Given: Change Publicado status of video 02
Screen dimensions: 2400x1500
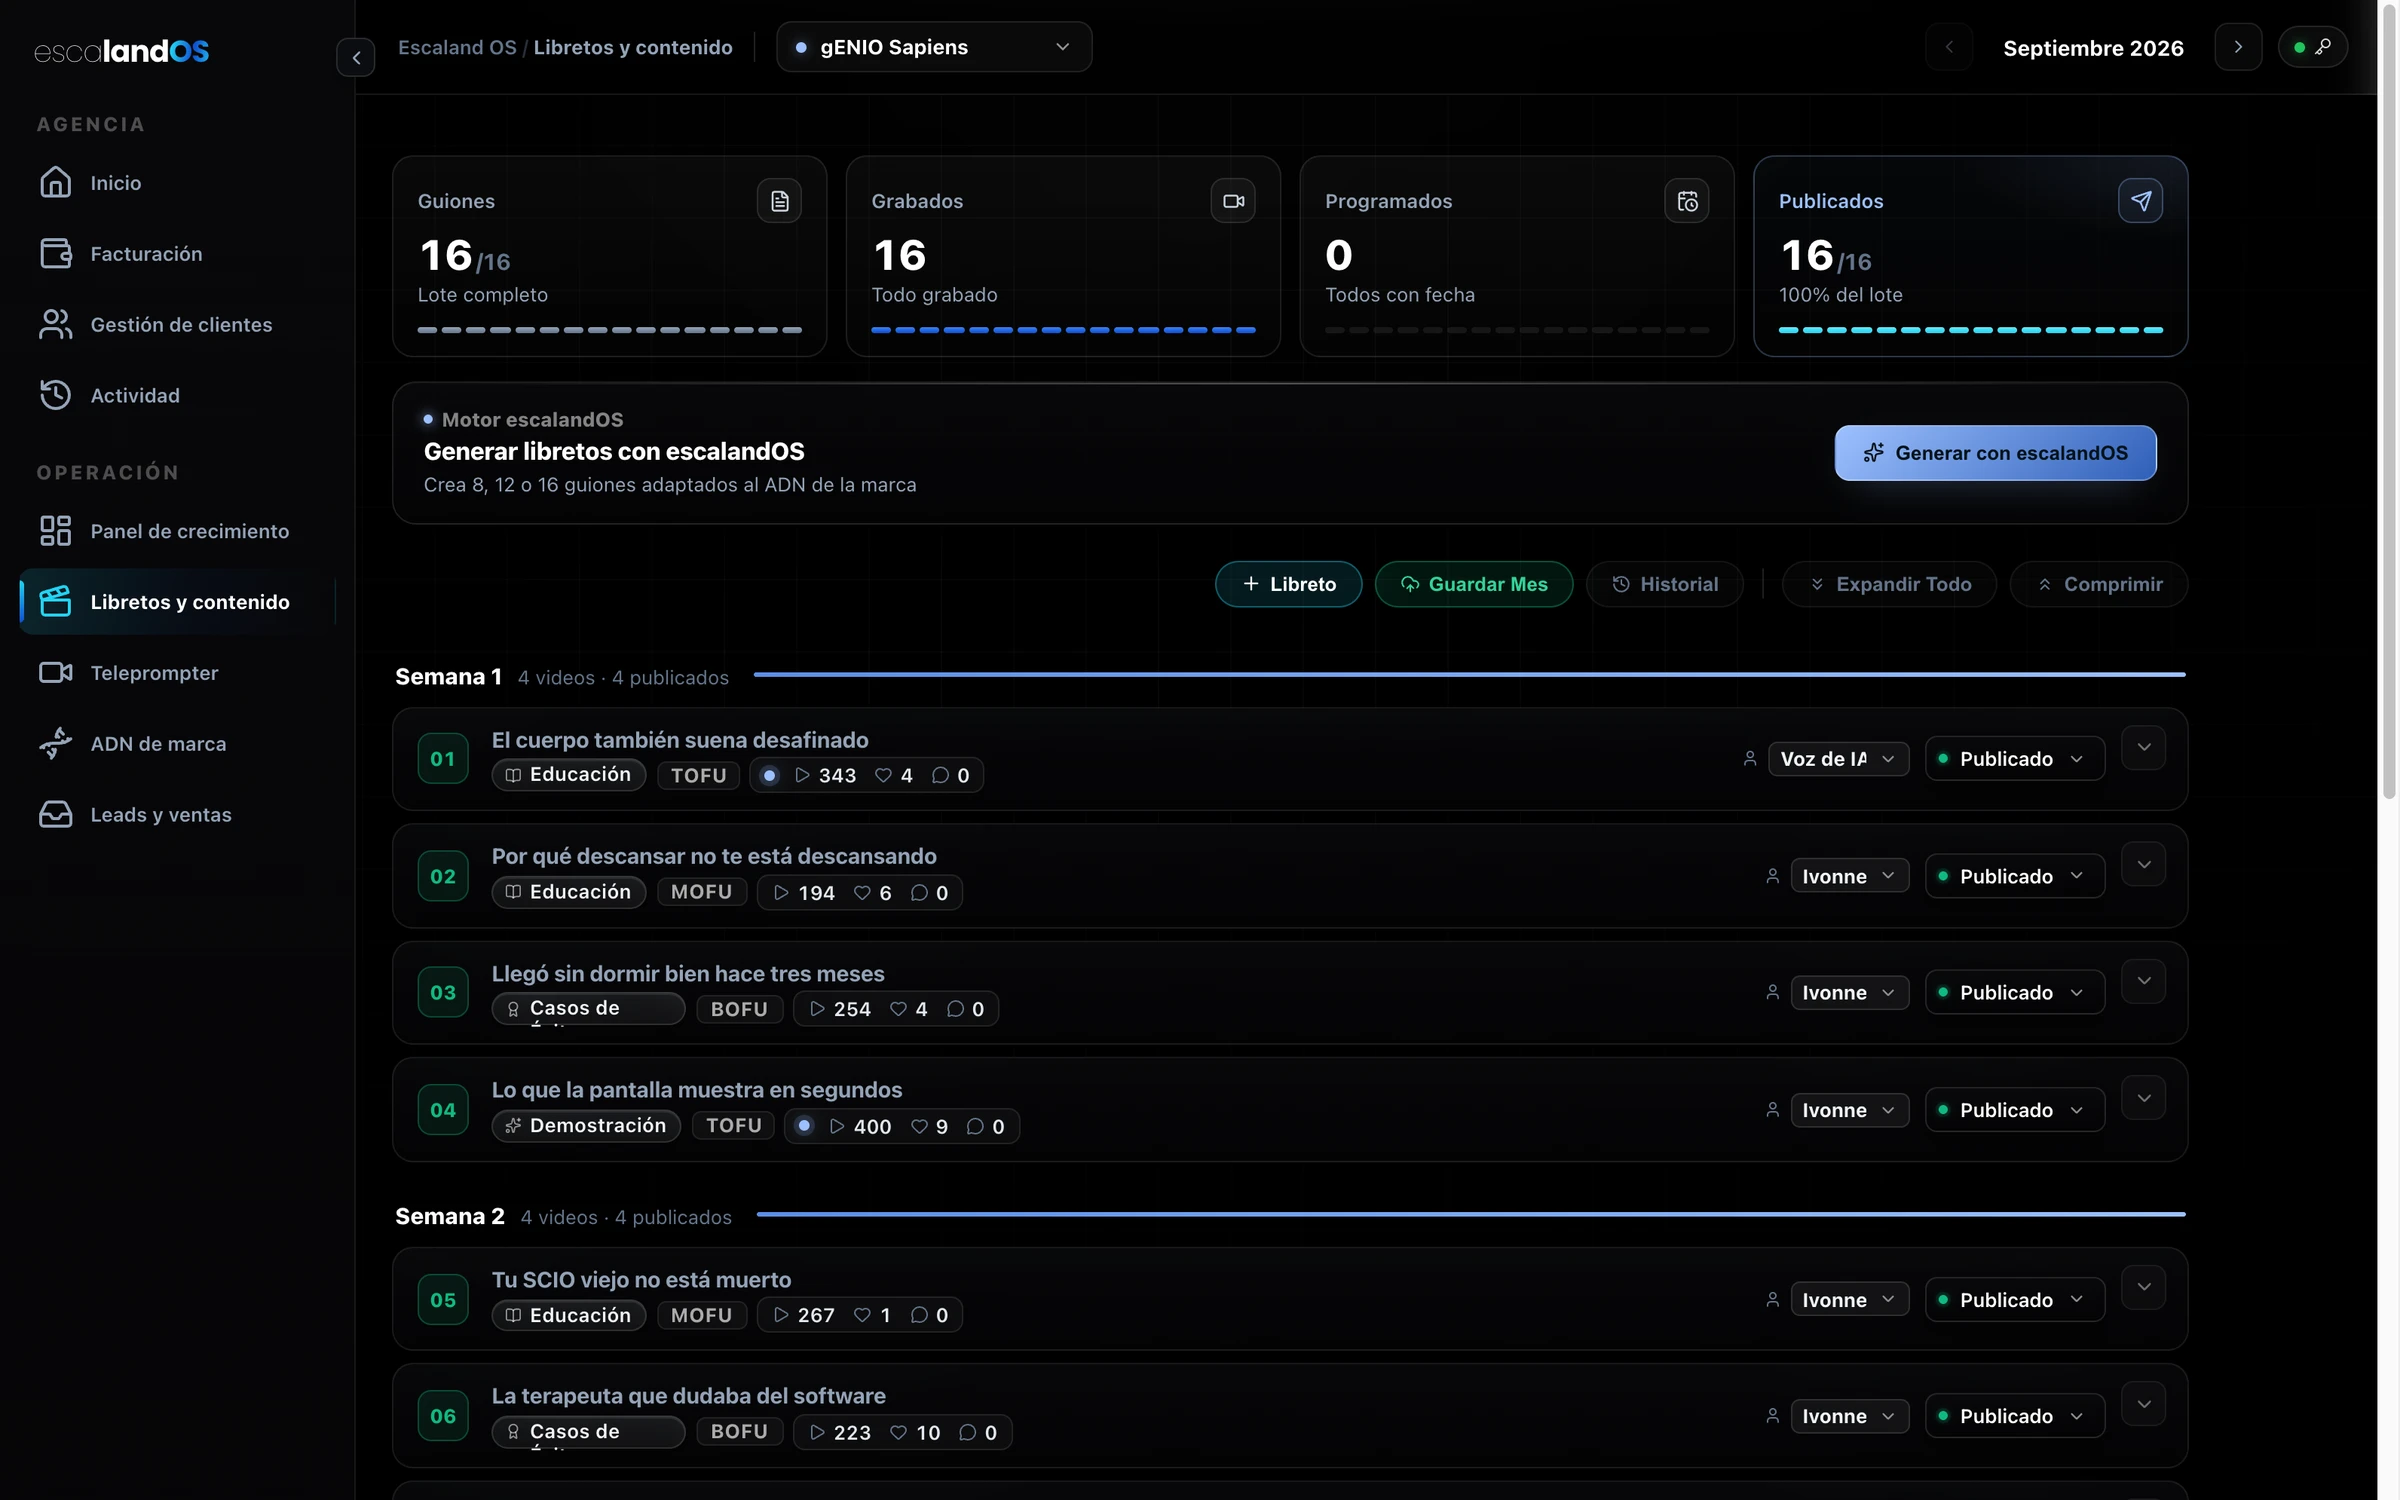Looking at the screenshot, I should point(2014,876).
